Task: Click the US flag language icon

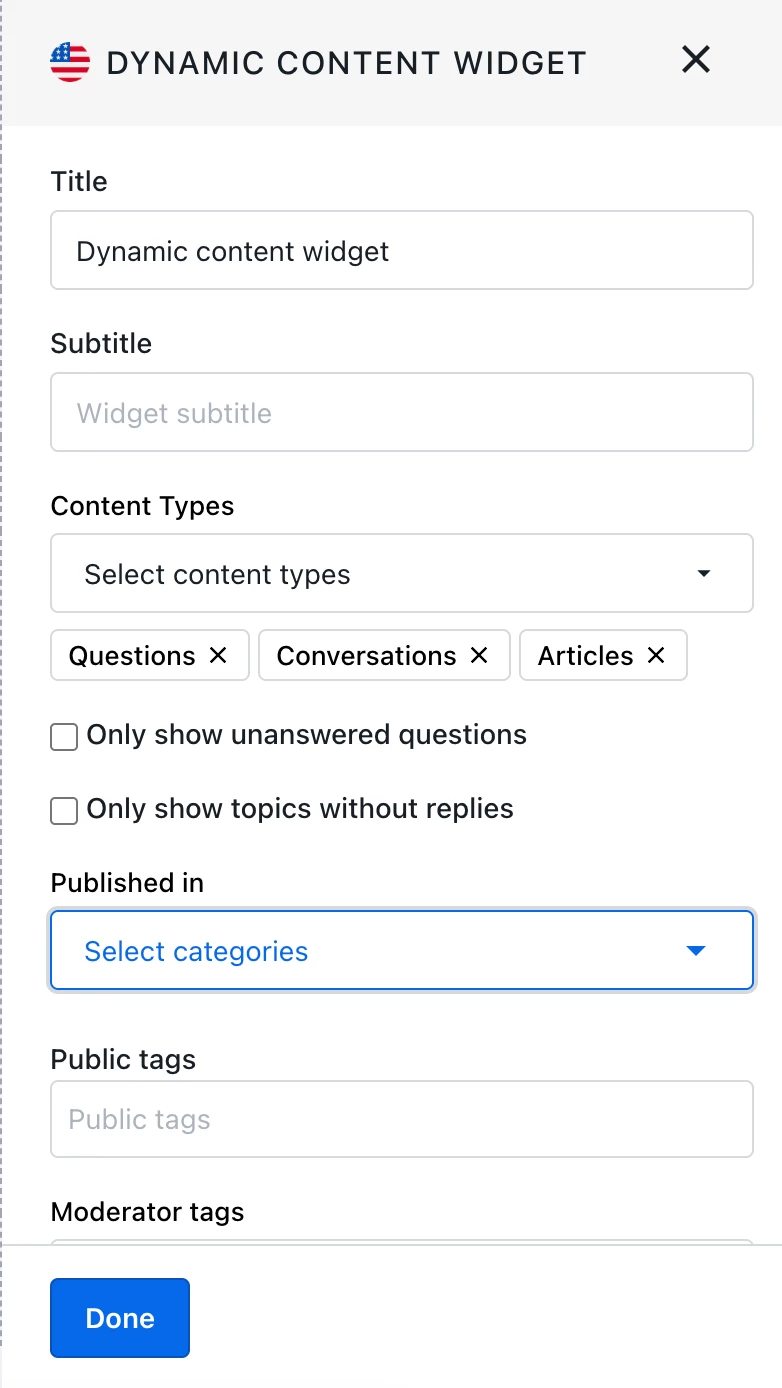Action: click(x=70, y=62)
